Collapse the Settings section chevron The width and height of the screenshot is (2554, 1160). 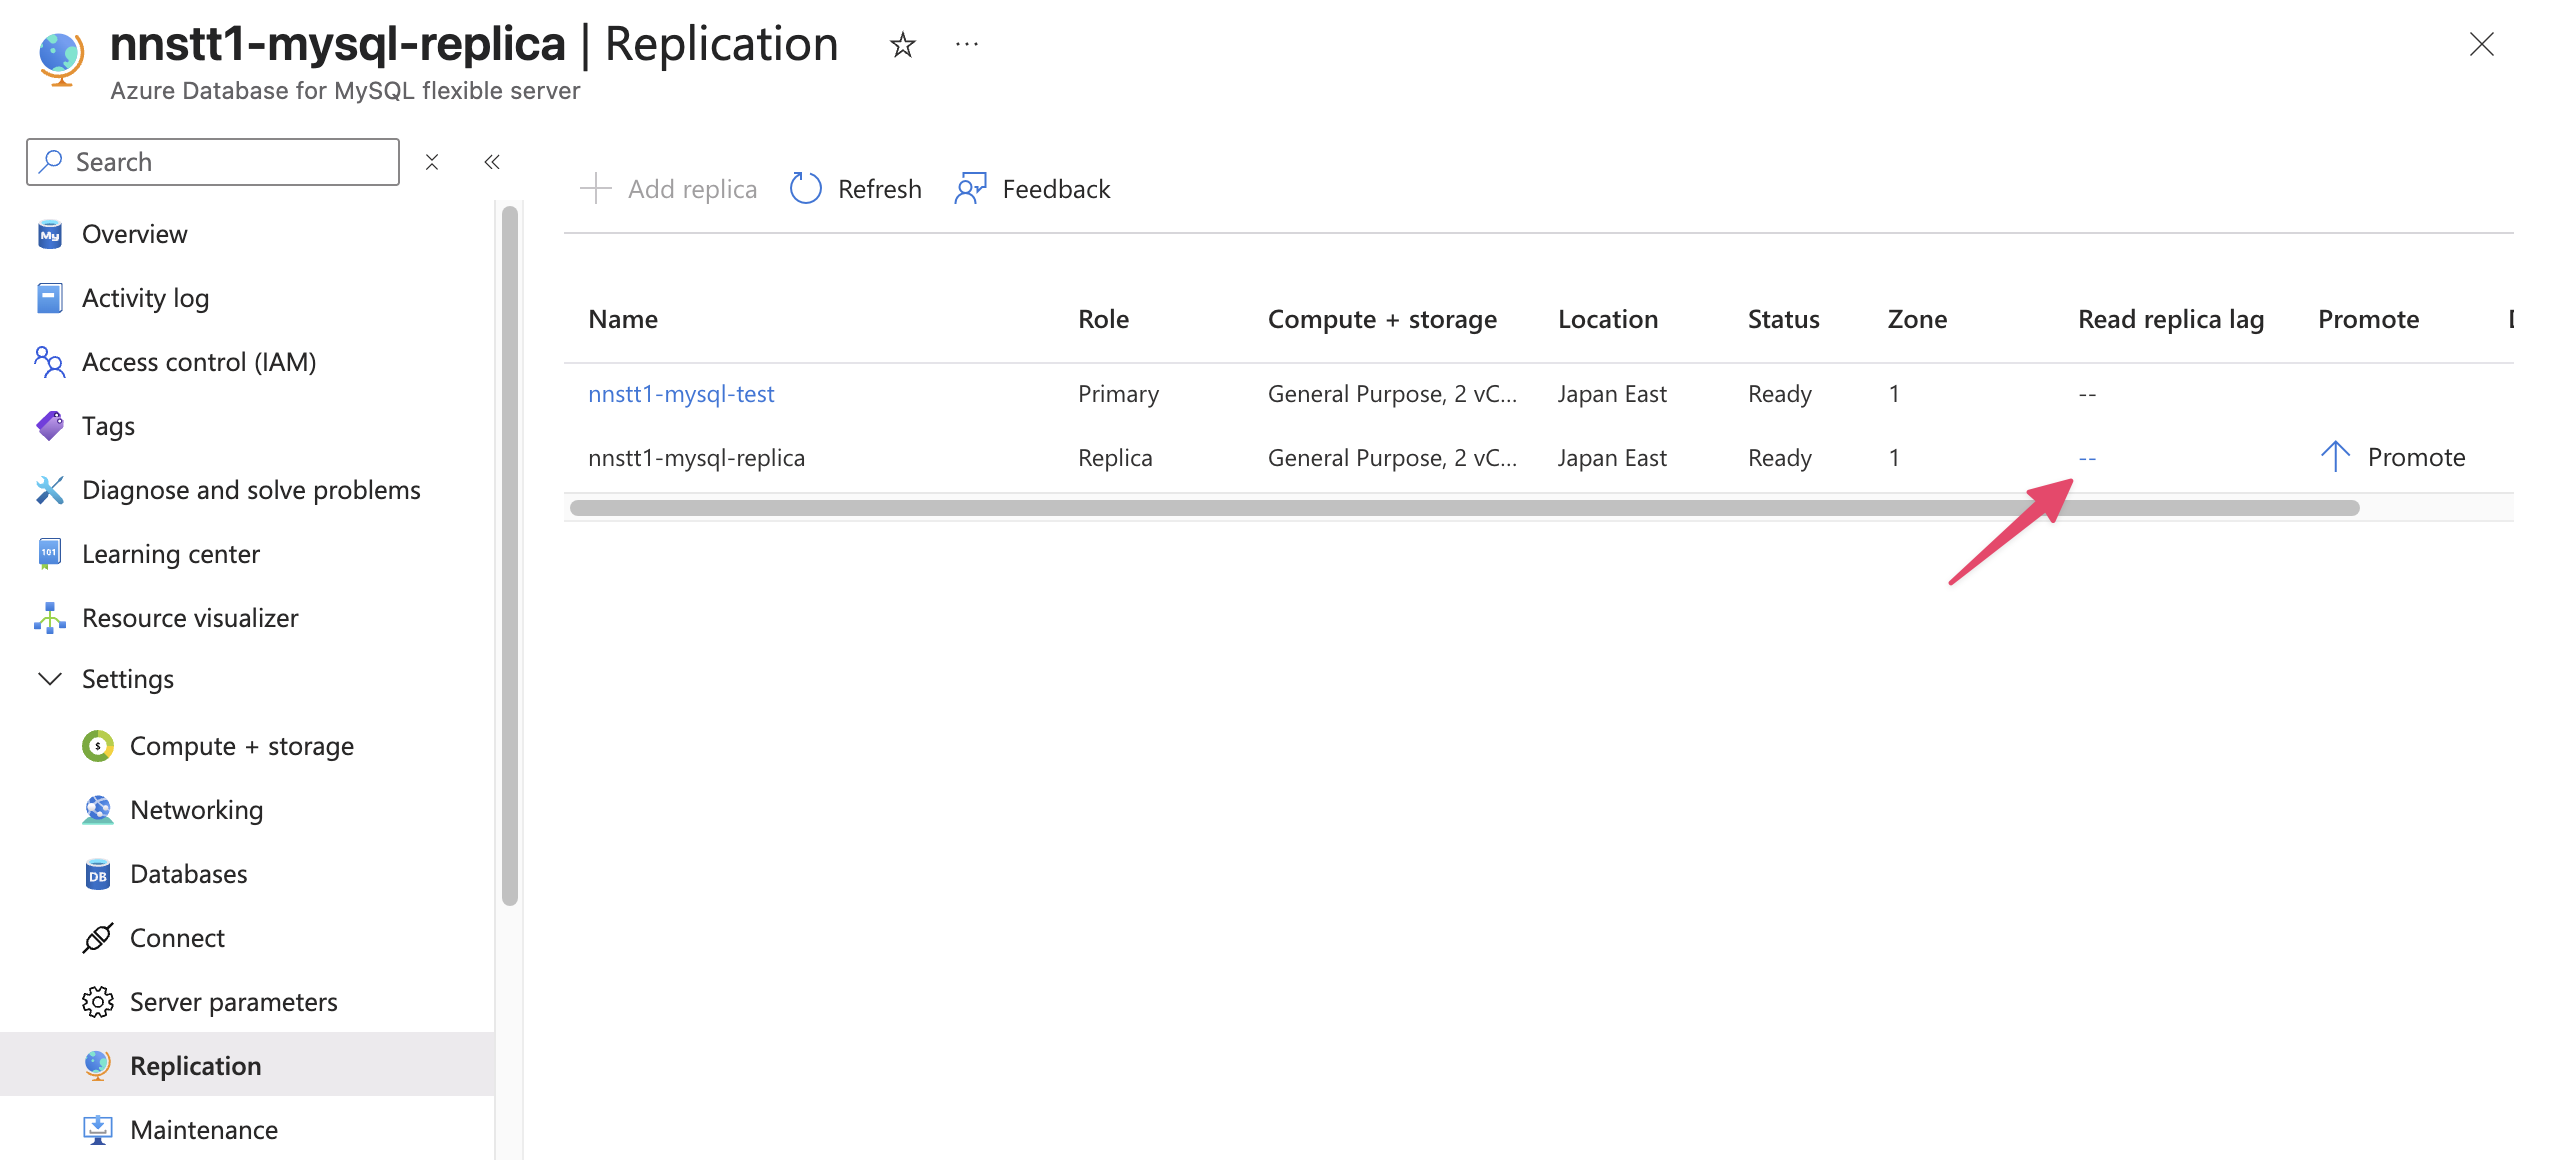coord(49,679)
